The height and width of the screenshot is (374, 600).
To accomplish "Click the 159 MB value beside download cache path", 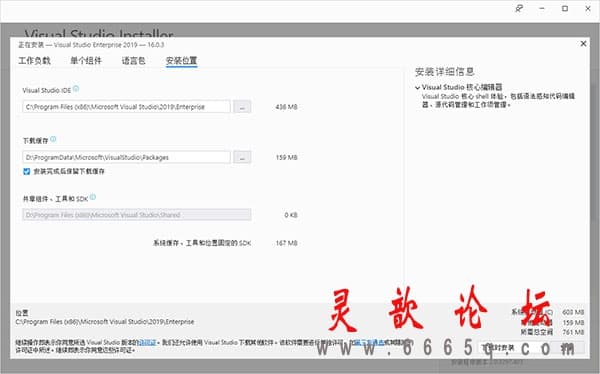I will tap(286, 157).
